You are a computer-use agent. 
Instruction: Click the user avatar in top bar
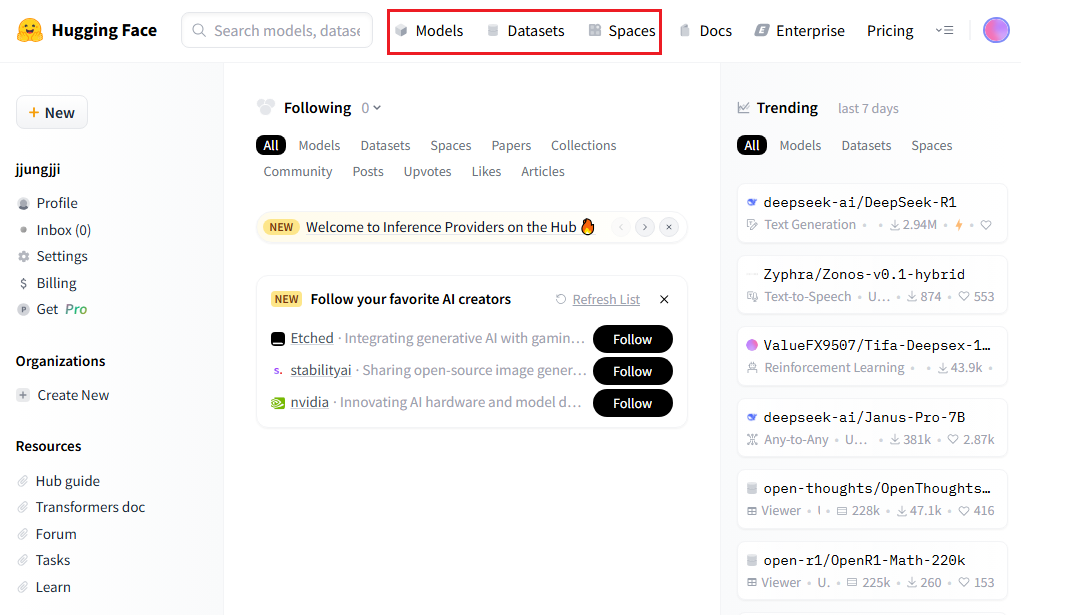(996, 30)
